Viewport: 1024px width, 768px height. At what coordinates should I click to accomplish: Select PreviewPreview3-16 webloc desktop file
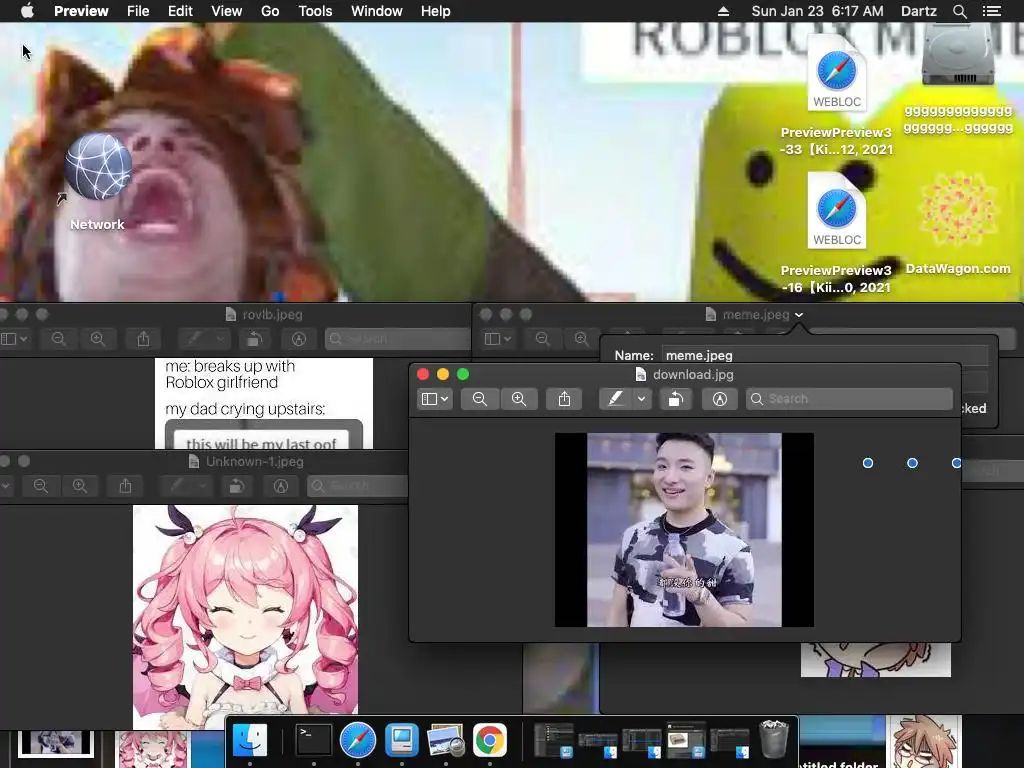click(x=837, y=234)
